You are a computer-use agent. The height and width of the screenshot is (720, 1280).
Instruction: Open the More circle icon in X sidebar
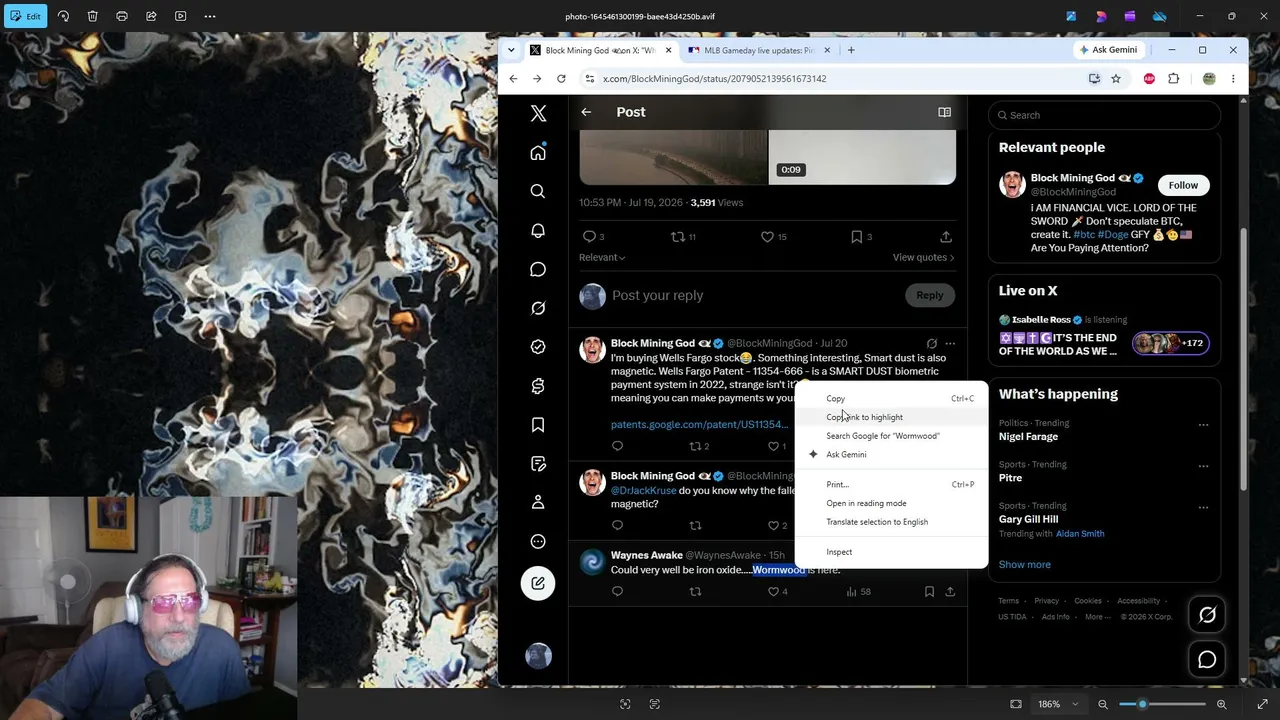point(538,541)
